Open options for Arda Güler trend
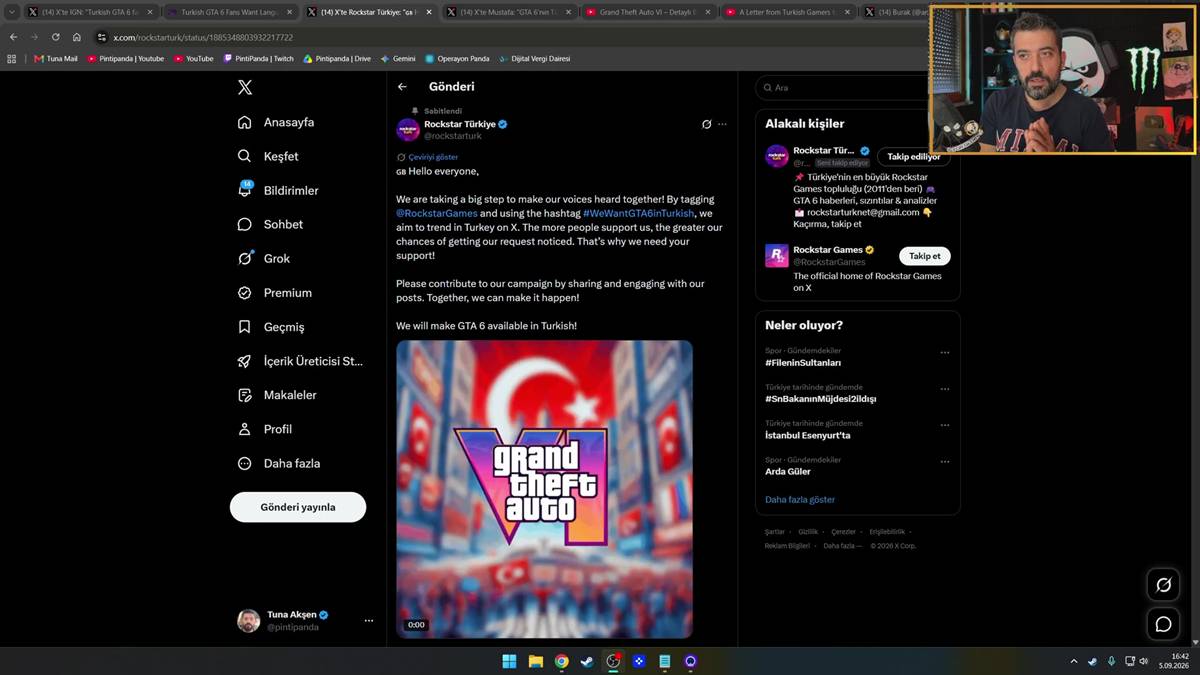 (x=945, y=461)
